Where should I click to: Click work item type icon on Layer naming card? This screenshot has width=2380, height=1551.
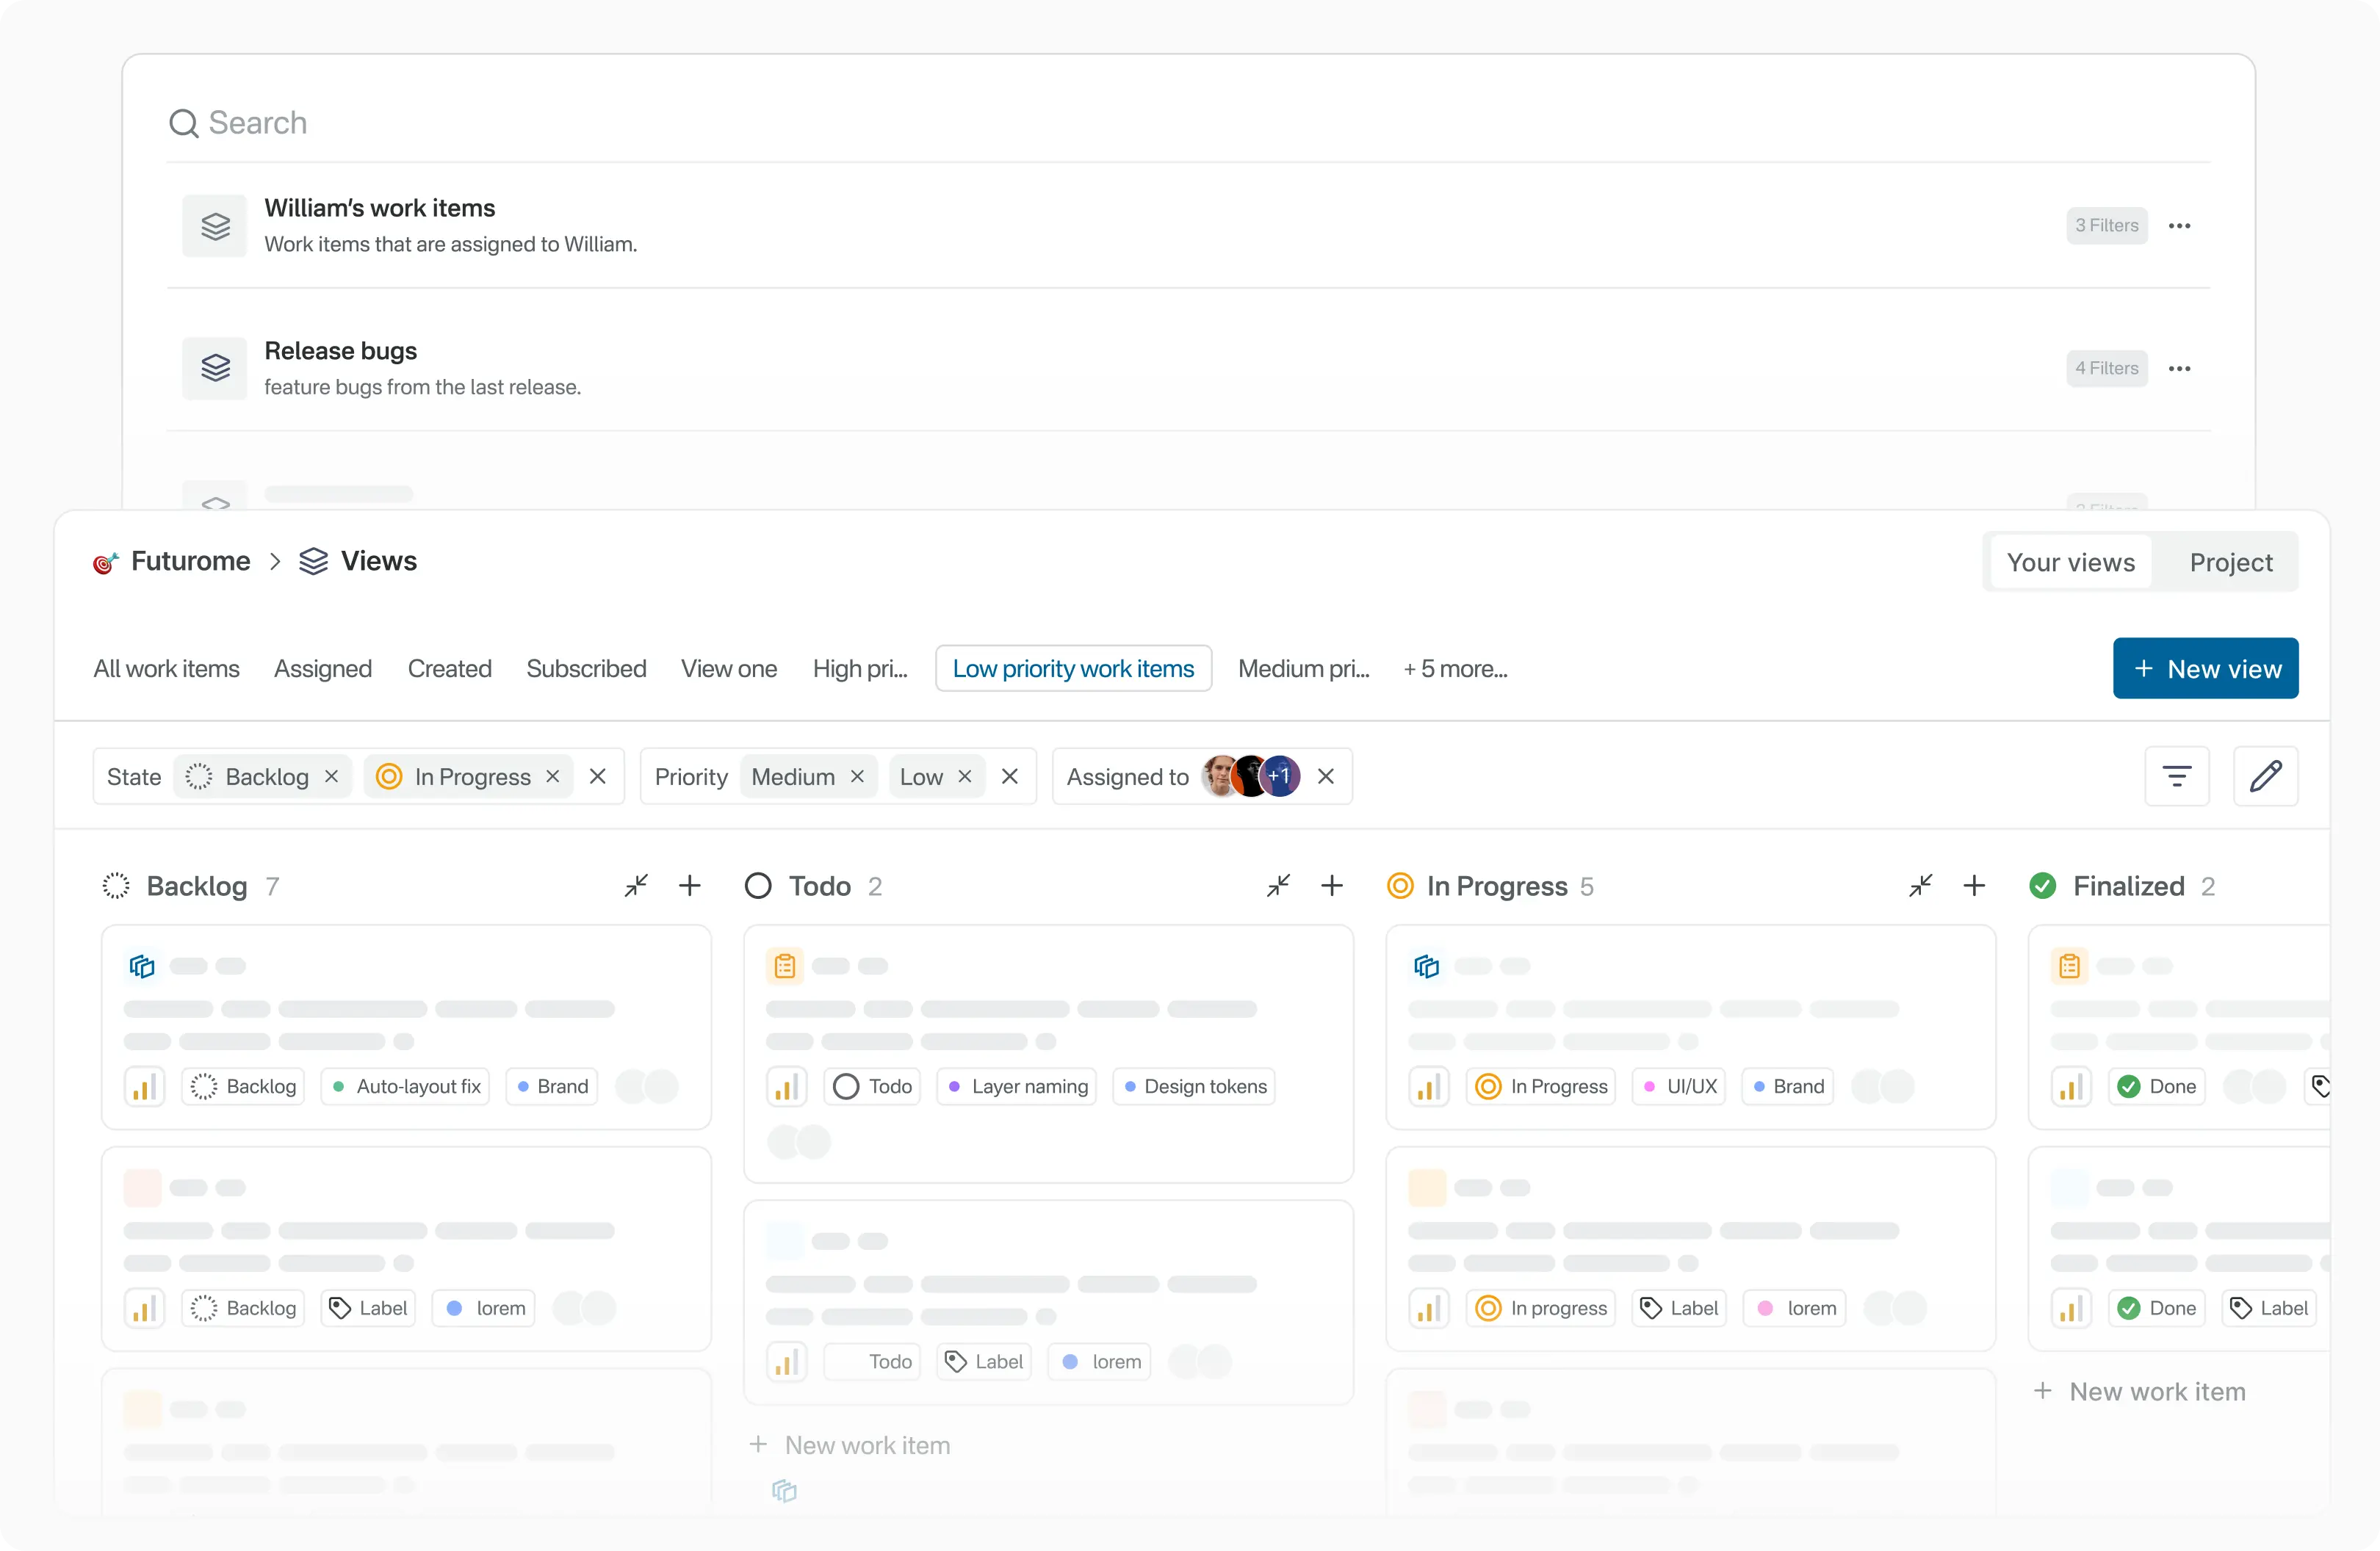coord(785,966)
